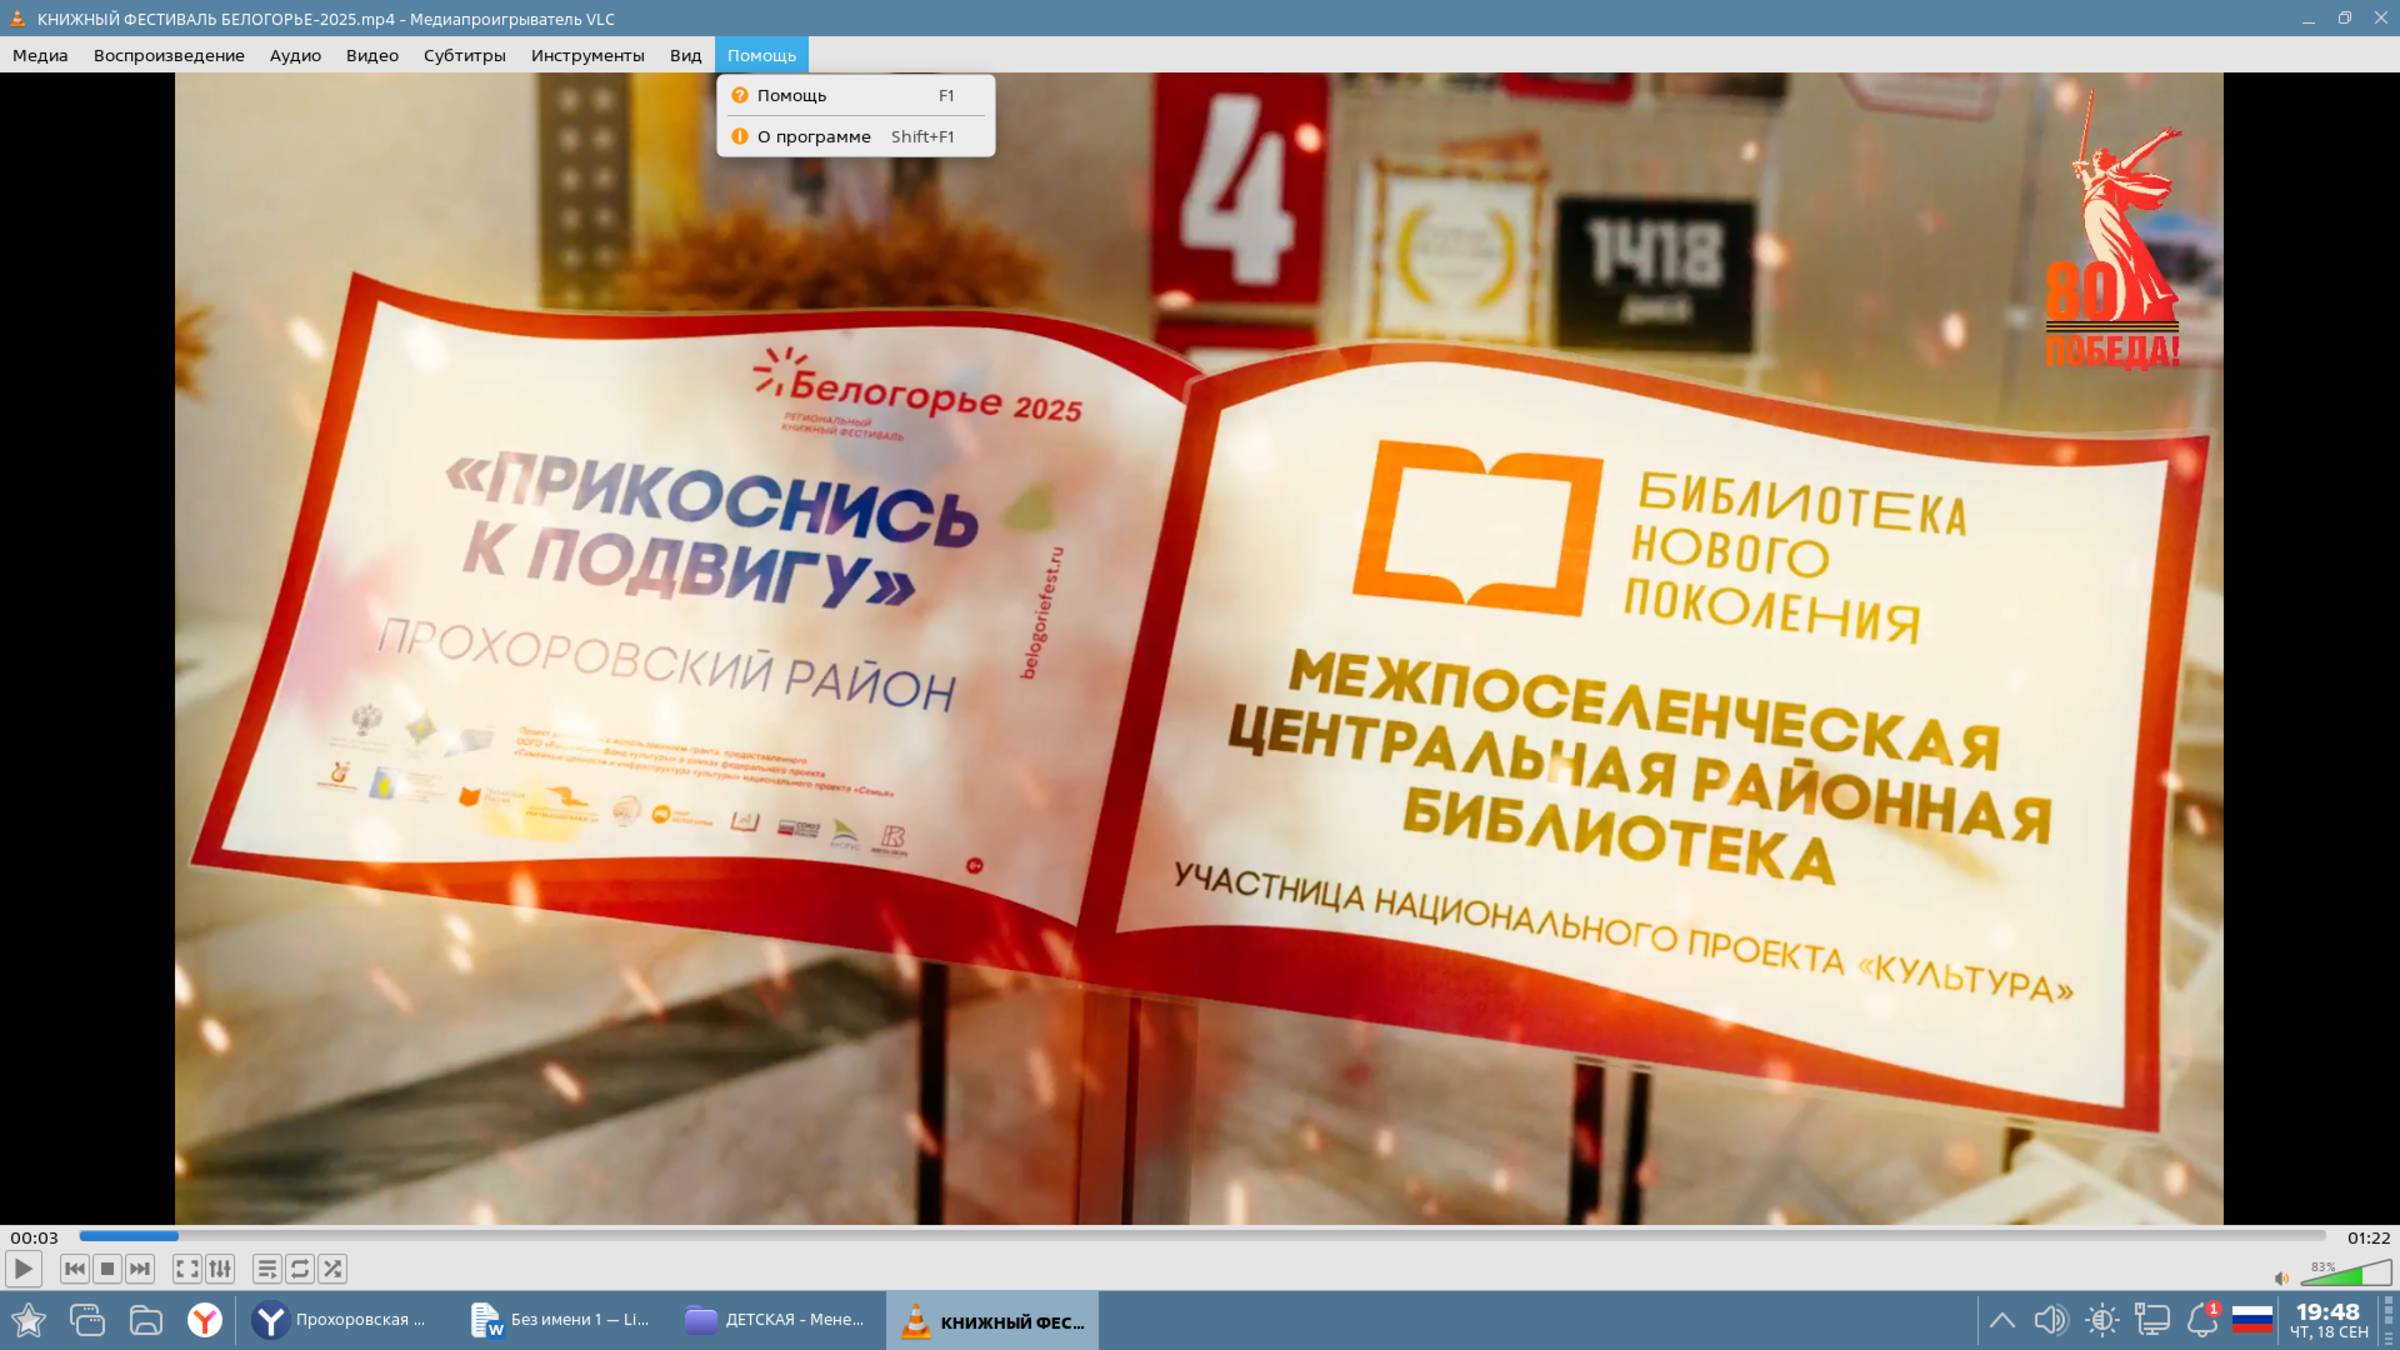The width and height of the screenshot is (2400, 1350).
Task: Toggle random shuffle playback
Action: tap(332, 1269)
